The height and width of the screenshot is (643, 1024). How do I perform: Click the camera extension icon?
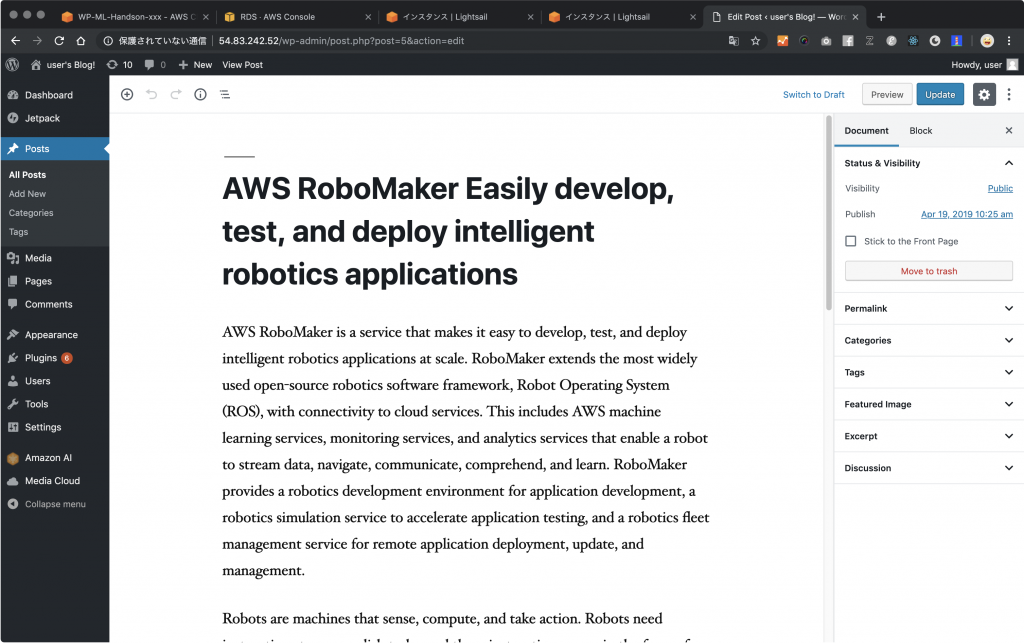point(826,40)
